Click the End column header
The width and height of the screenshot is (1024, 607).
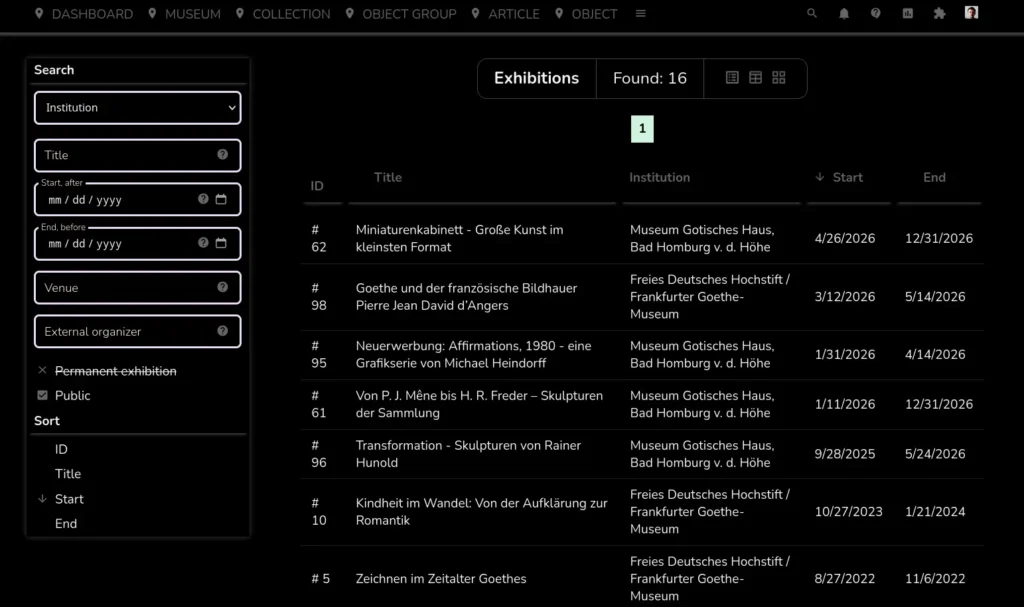pos(935,177)
